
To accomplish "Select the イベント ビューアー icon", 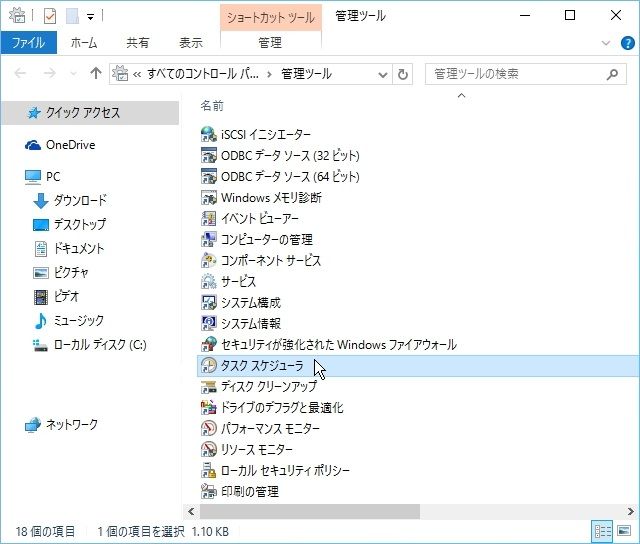I will (209, 218).
